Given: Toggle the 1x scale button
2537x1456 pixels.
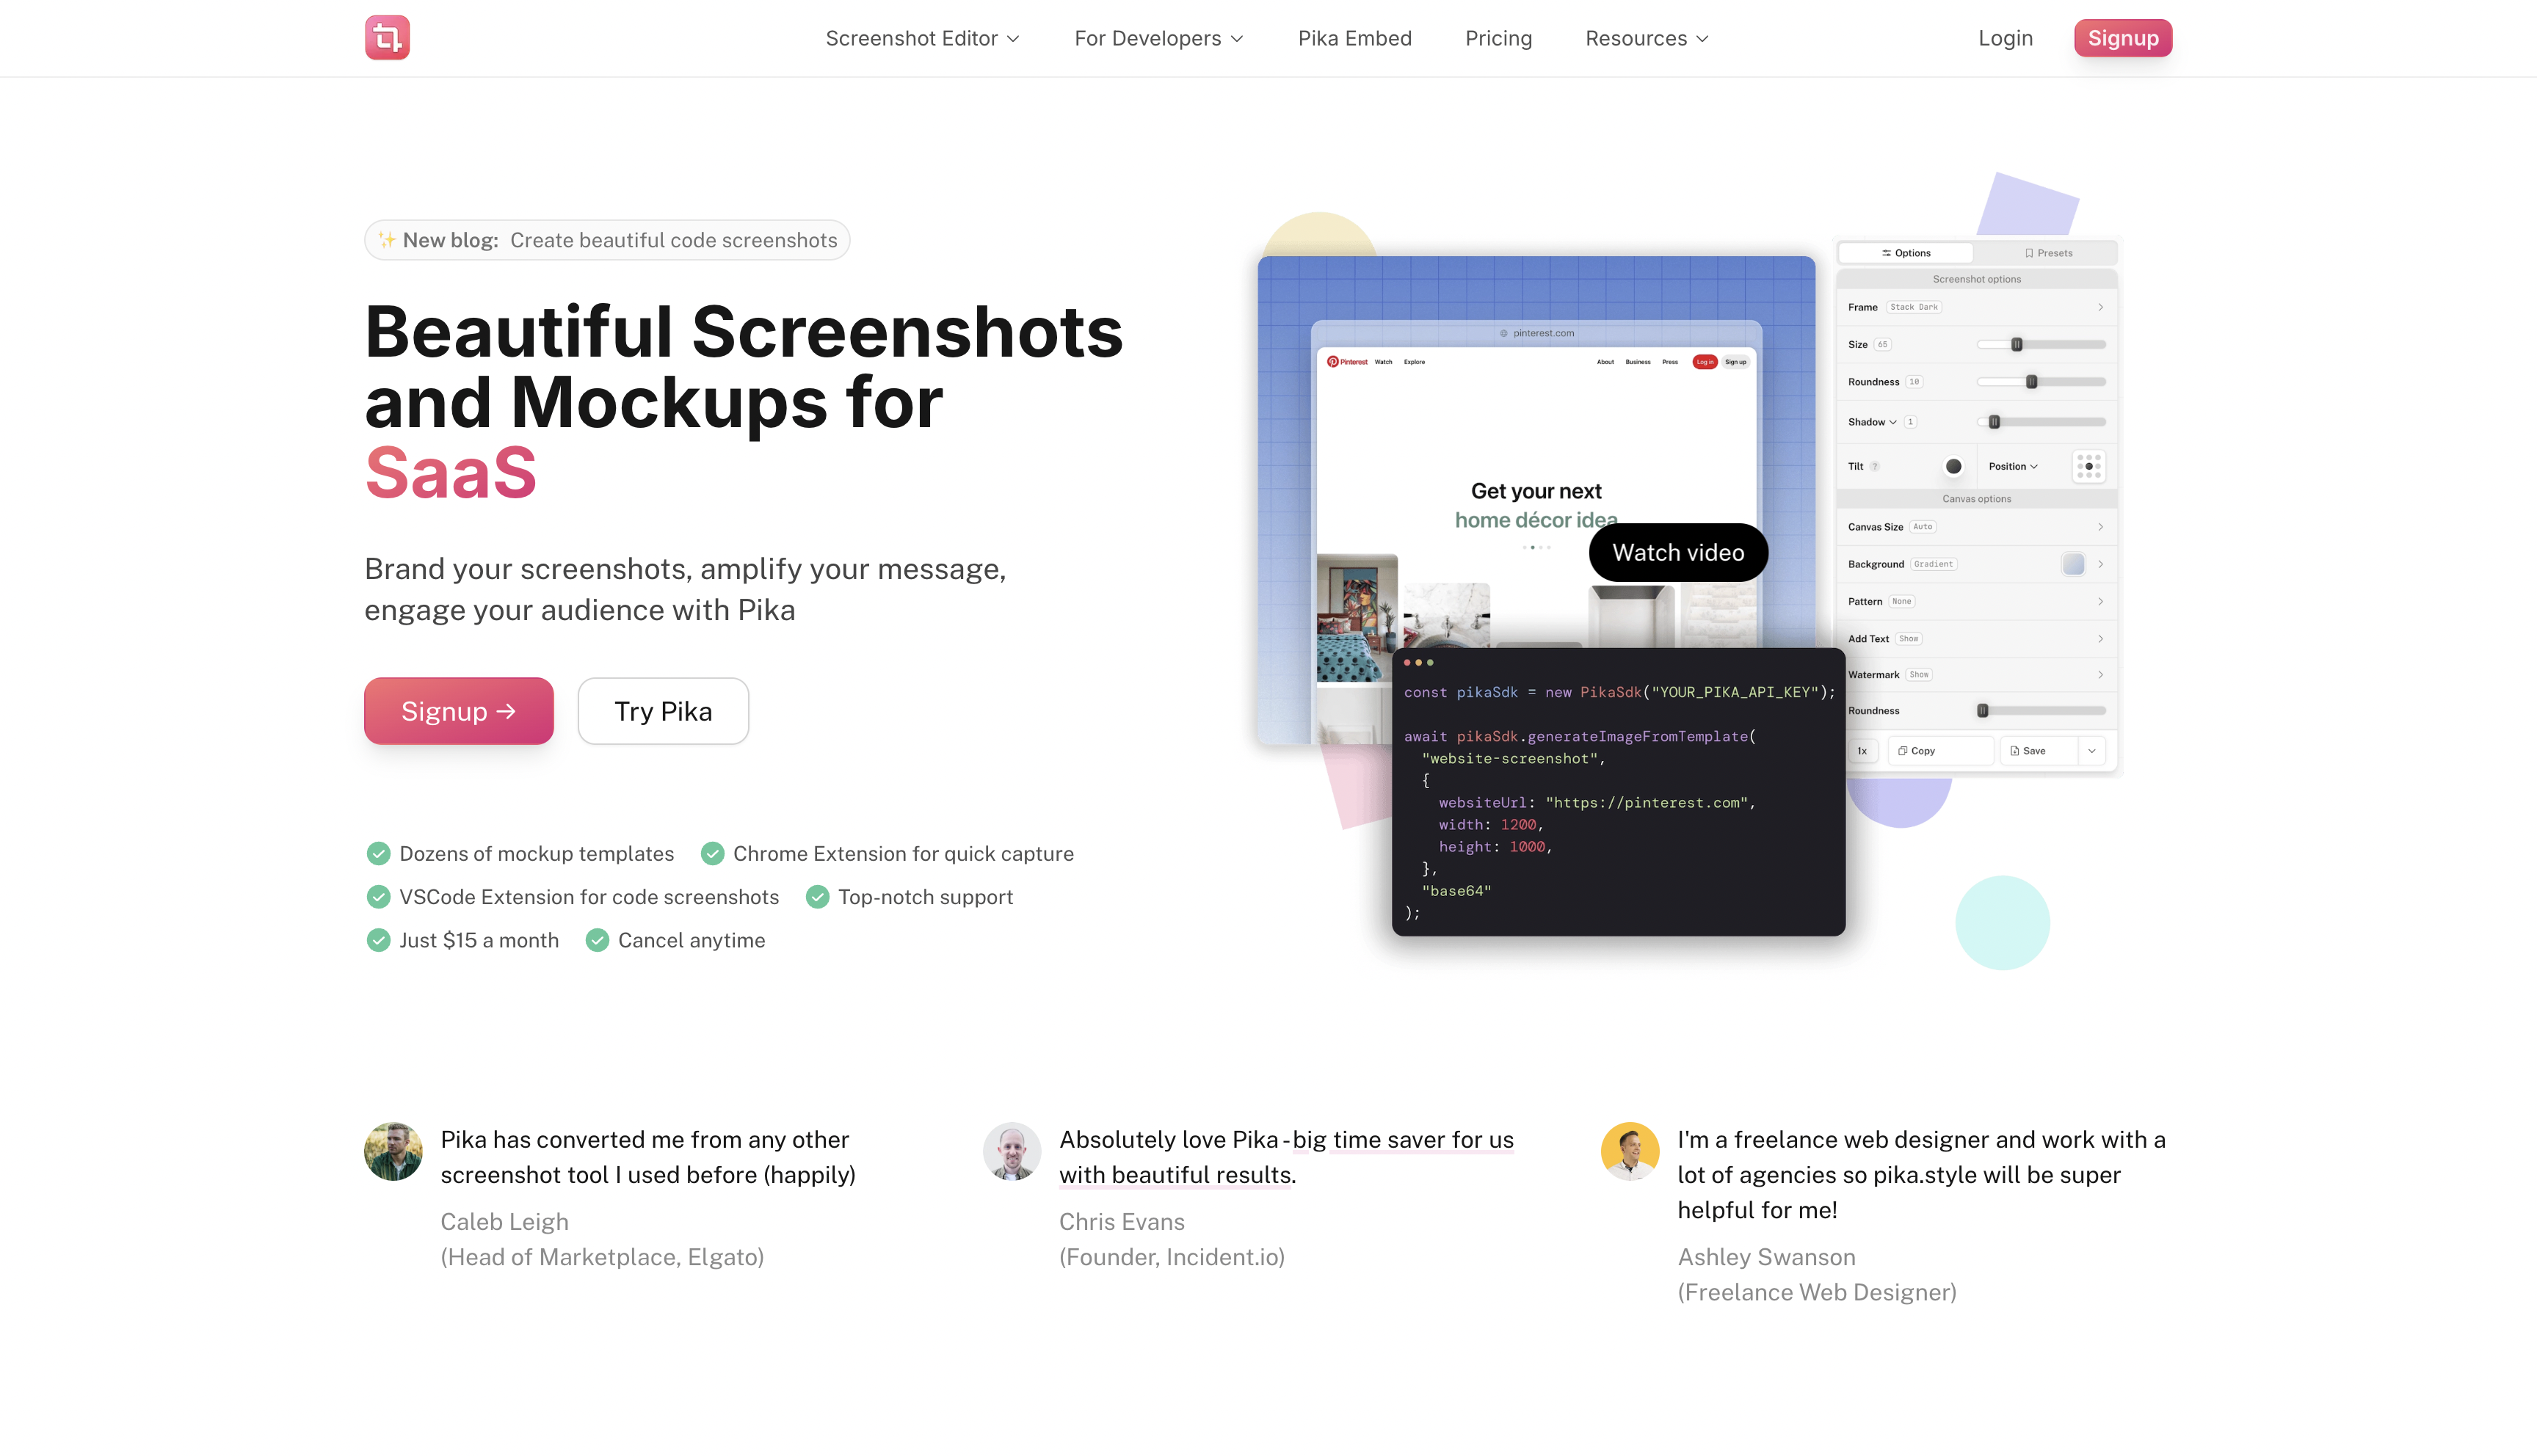Looking at the screenshot, I should point(1862,751).
